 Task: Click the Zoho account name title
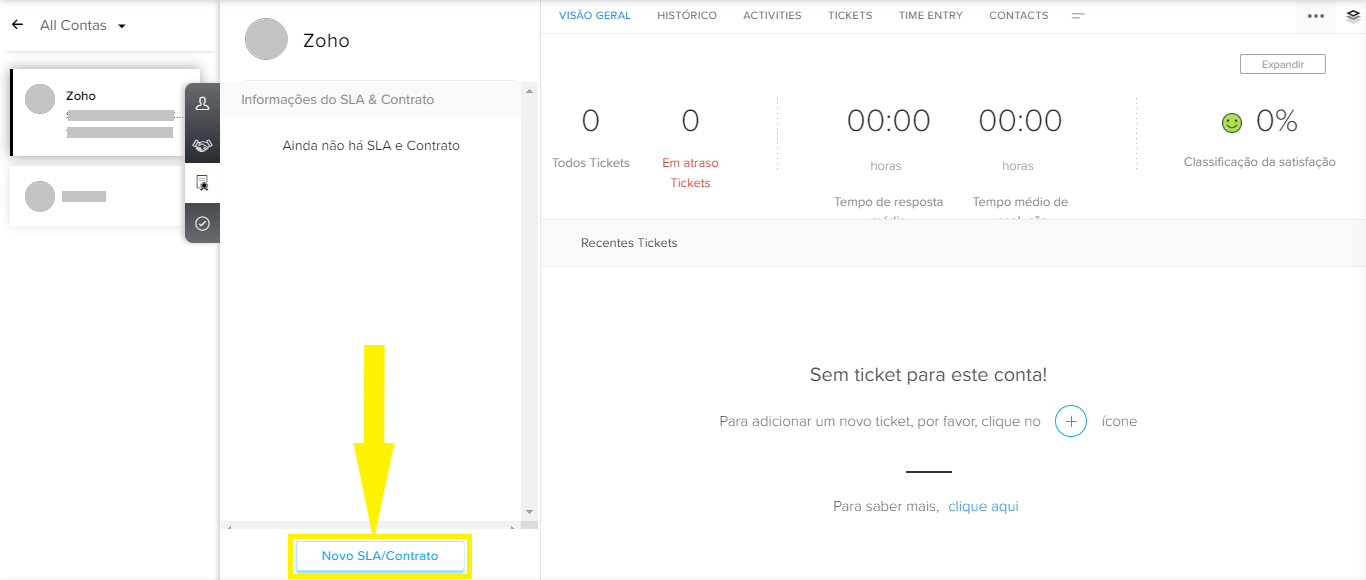click(326, 41)
